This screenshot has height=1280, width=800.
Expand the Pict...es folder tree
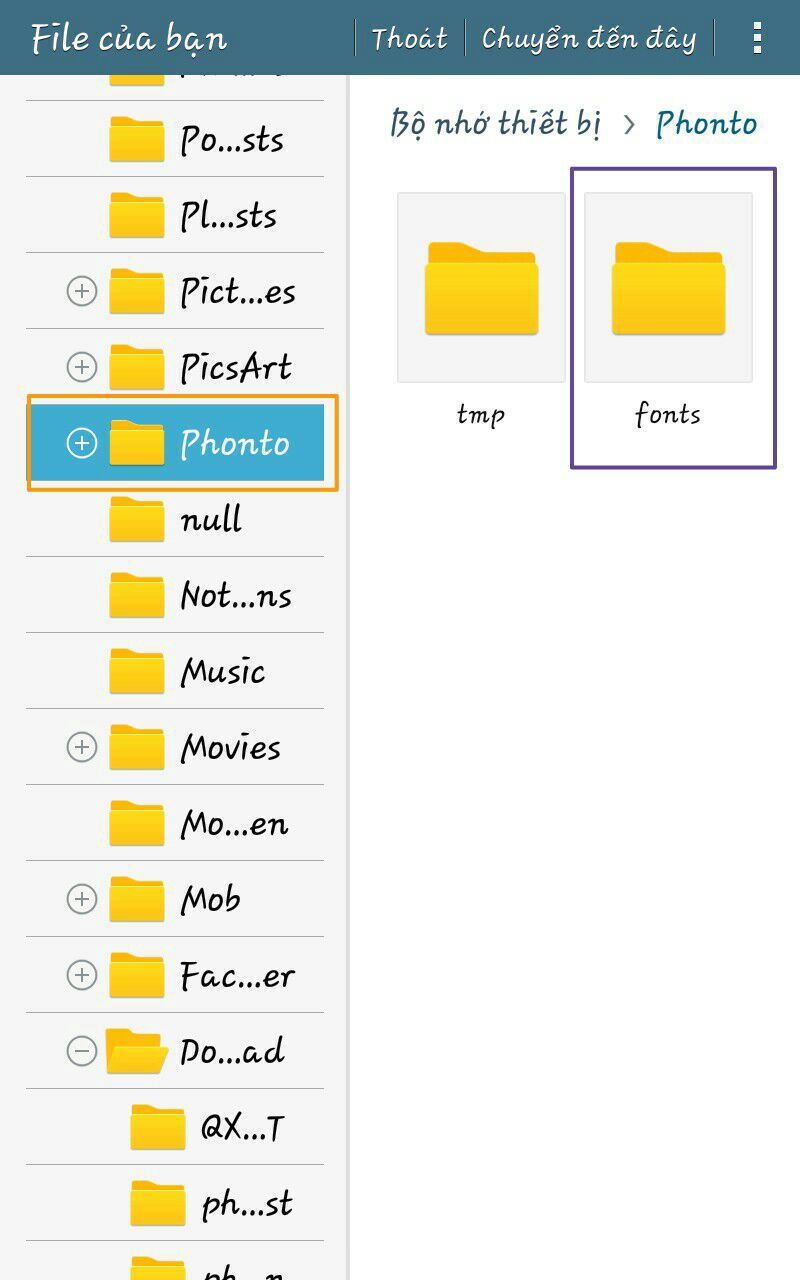(x=81, y=291)
